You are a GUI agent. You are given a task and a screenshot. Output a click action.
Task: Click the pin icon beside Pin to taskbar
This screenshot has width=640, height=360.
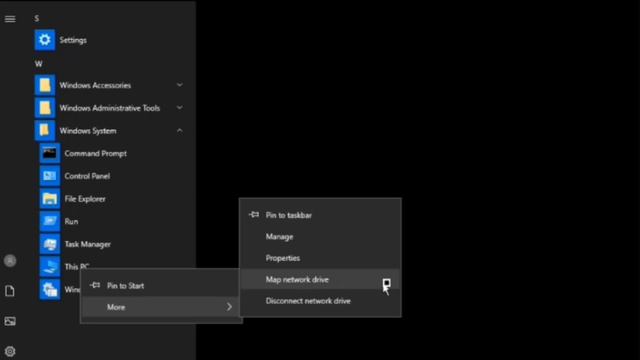[253, 215]
